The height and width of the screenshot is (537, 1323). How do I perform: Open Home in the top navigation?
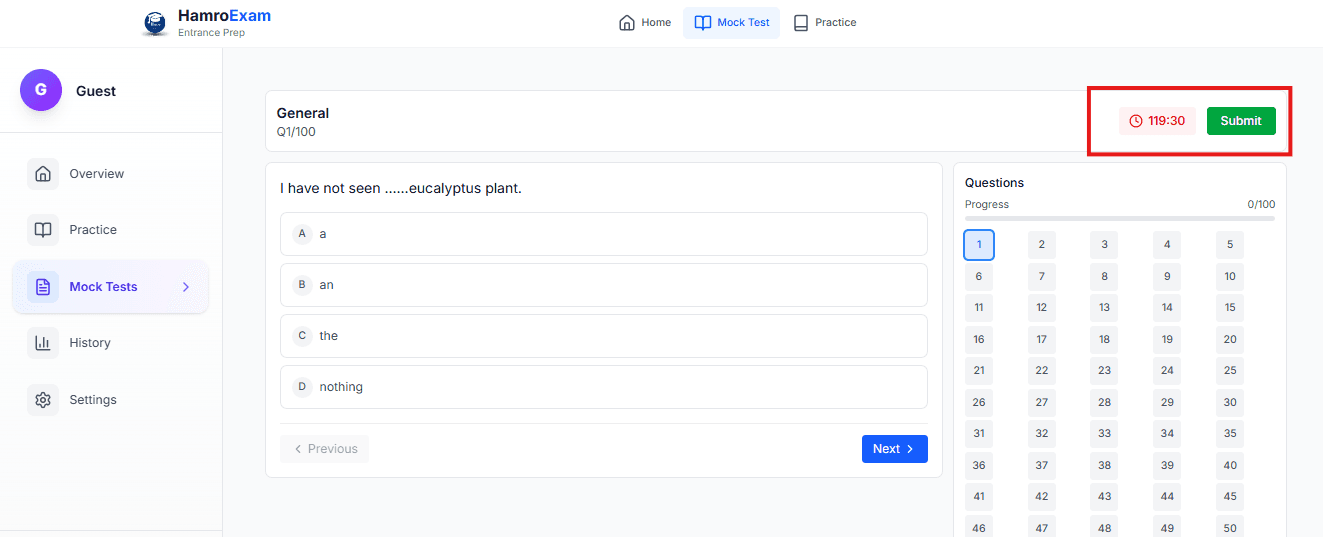coord(645,23)
